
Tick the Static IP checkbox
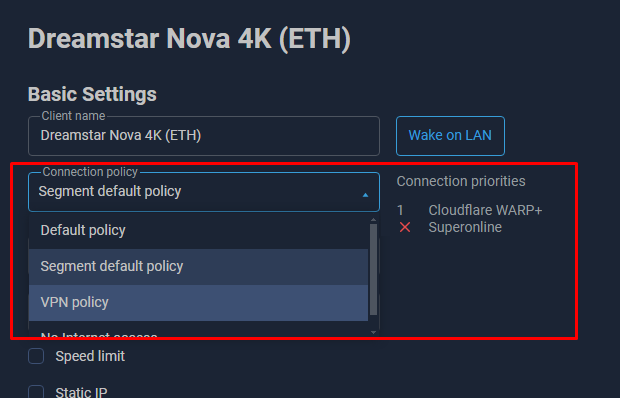tap(36, 392)
